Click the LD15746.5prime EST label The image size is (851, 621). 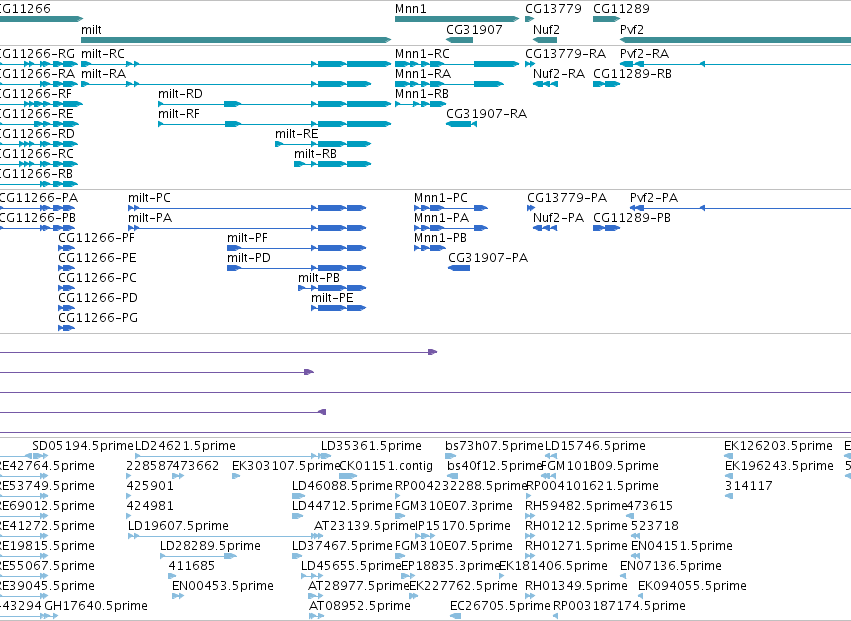click(595, 446)
